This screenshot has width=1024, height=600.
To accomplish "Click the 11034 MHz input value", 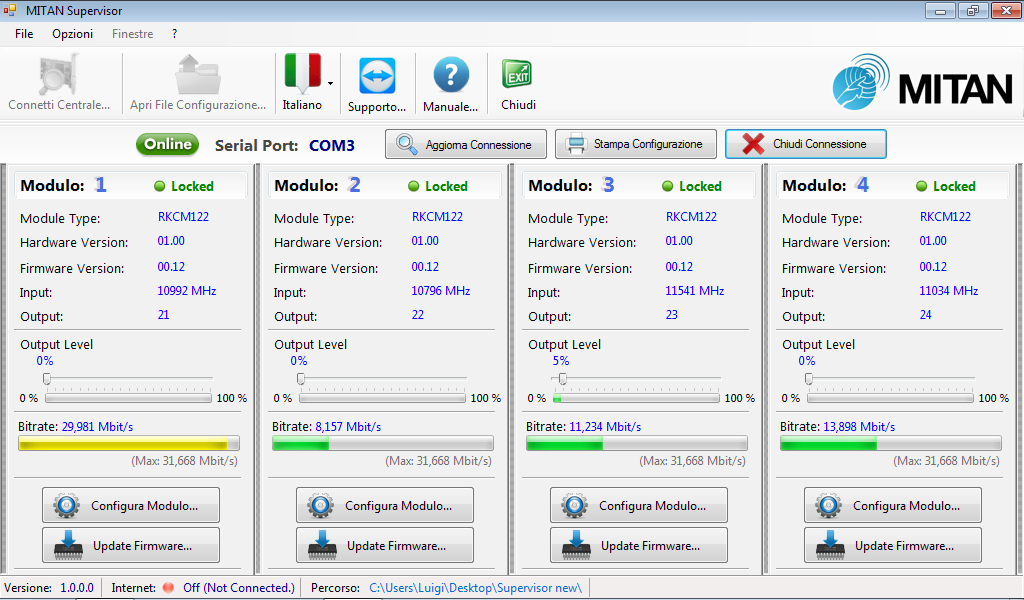I will 949,291.
